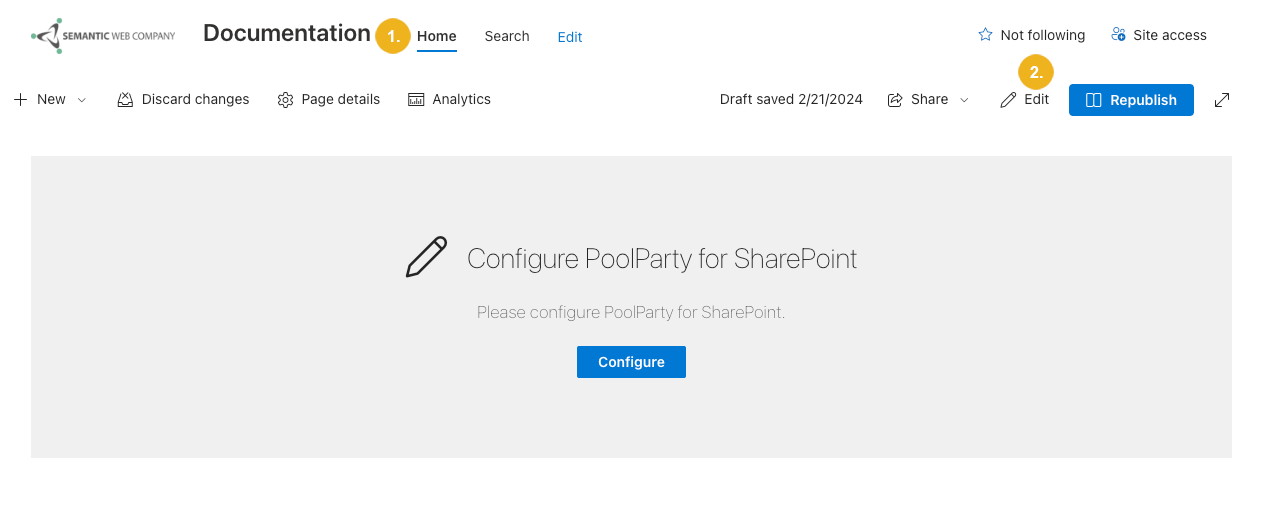
Task: Open the Search navigation tab
Action: pyautogui.click(x=507, y=36)
